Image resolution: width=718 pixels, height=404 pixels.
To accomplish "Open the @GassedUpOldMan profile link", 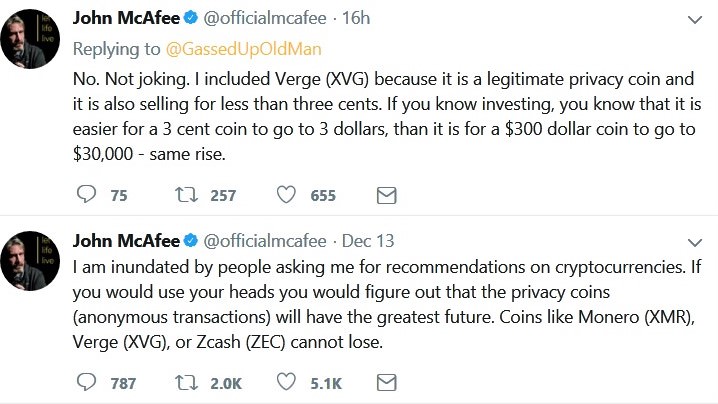I will (x=243, y=49).
